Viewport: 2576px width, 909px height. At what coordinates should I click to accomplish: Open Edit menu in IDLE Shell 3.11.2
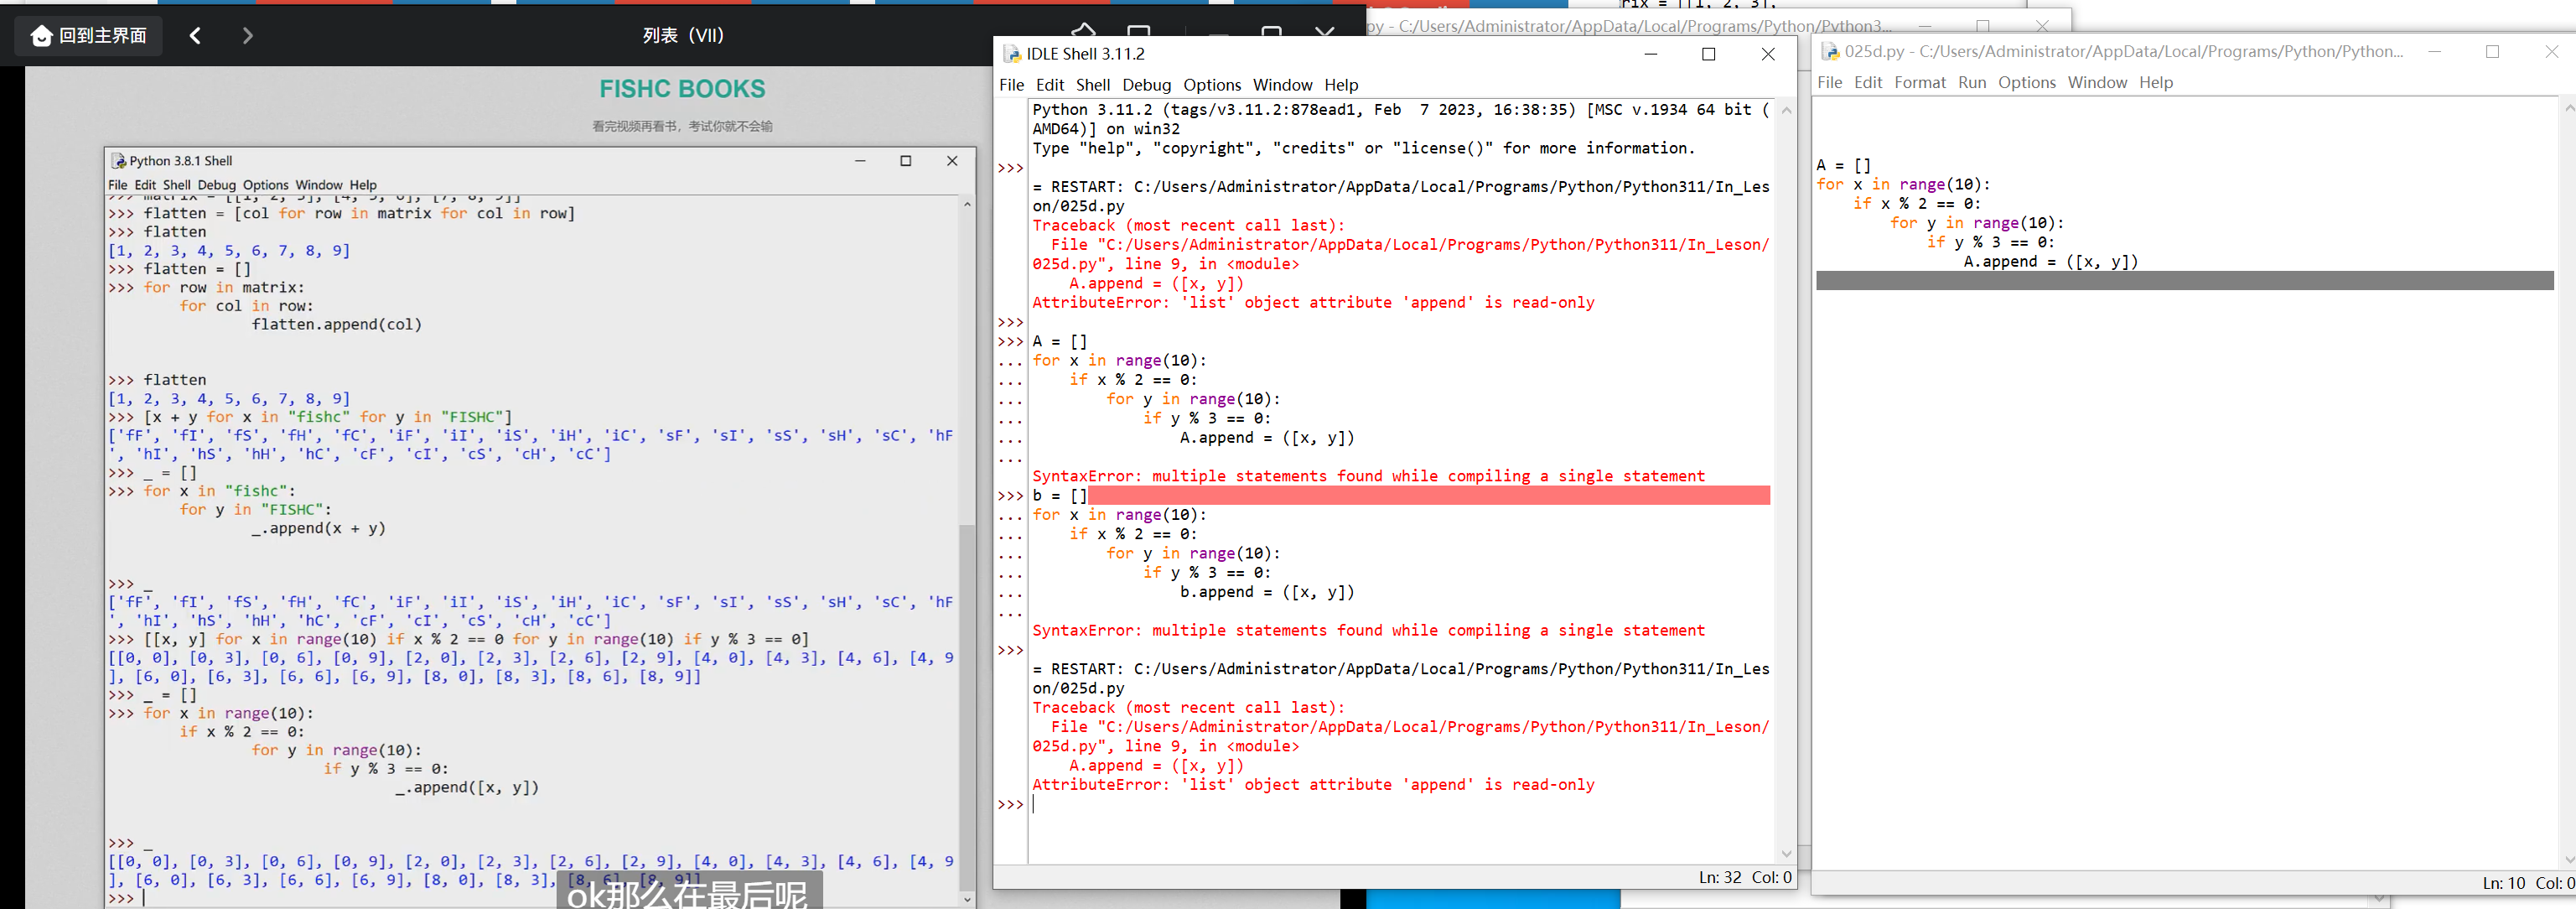1049,85
